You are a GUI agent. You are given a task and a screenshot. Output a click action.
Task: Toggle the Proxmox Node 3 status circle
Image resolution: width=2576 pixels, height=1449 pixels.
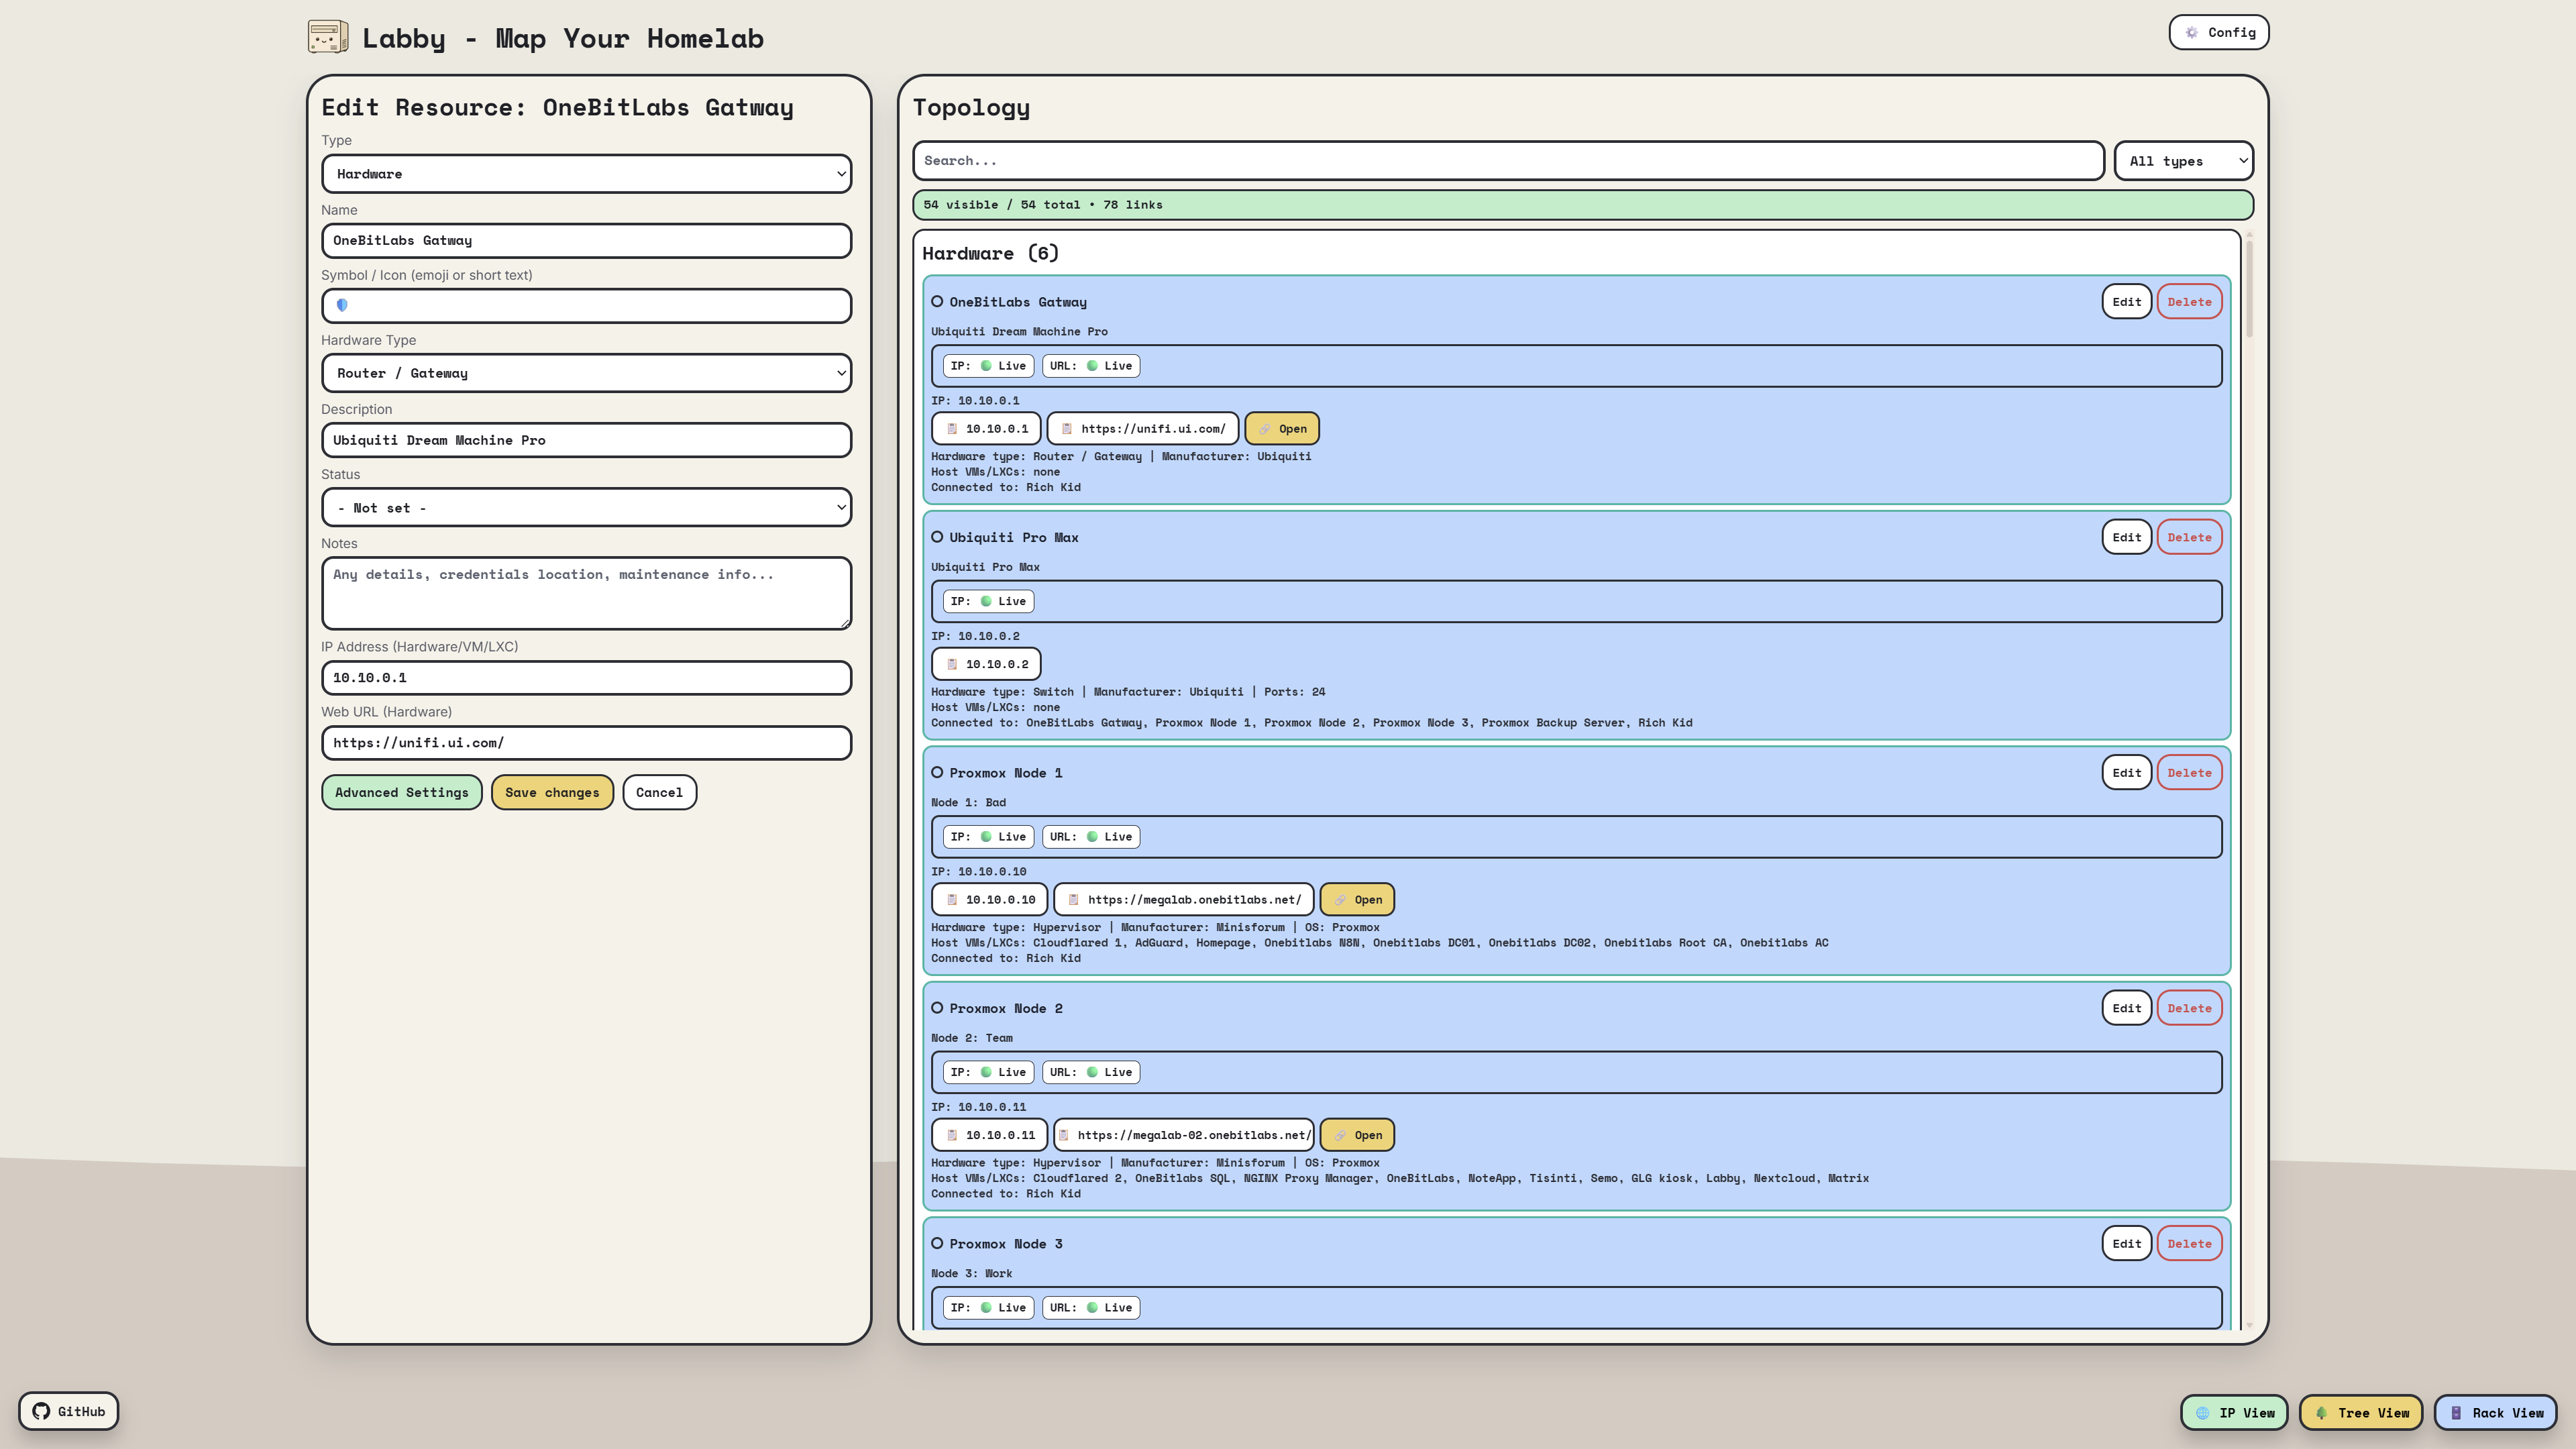pyautogui.click(x=937, y=1243)
